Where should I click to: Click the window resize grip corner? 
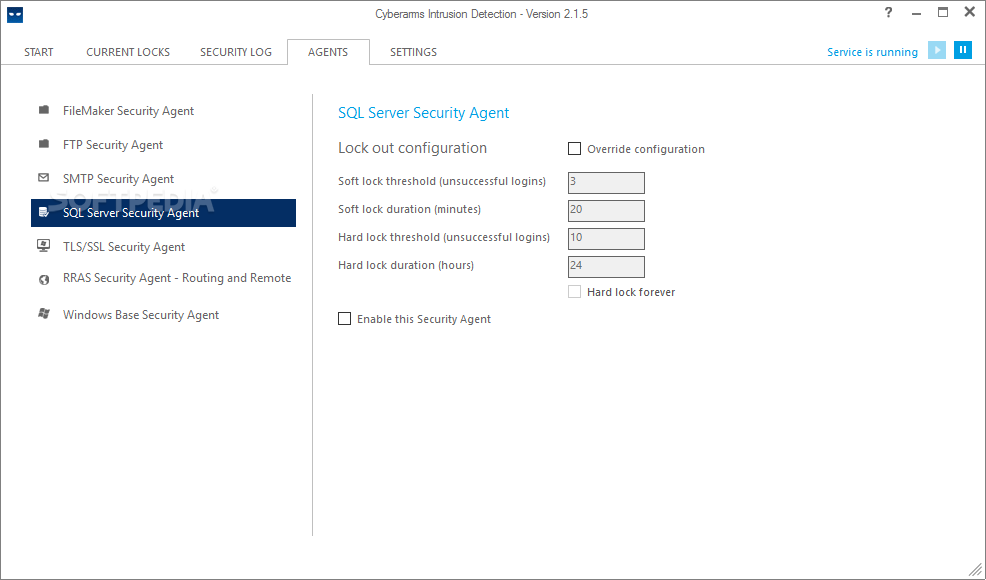(x=975, y=569)
